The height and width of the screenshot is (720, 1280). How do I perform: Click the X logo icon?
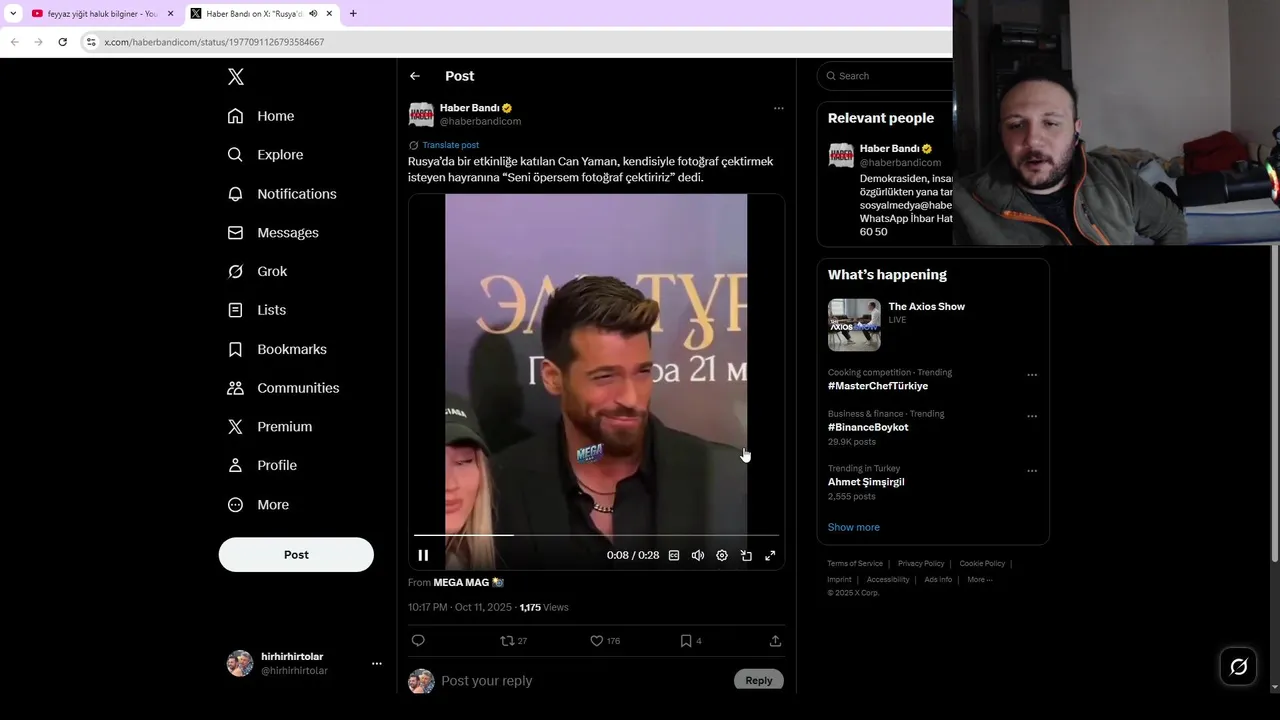point(236,77)
